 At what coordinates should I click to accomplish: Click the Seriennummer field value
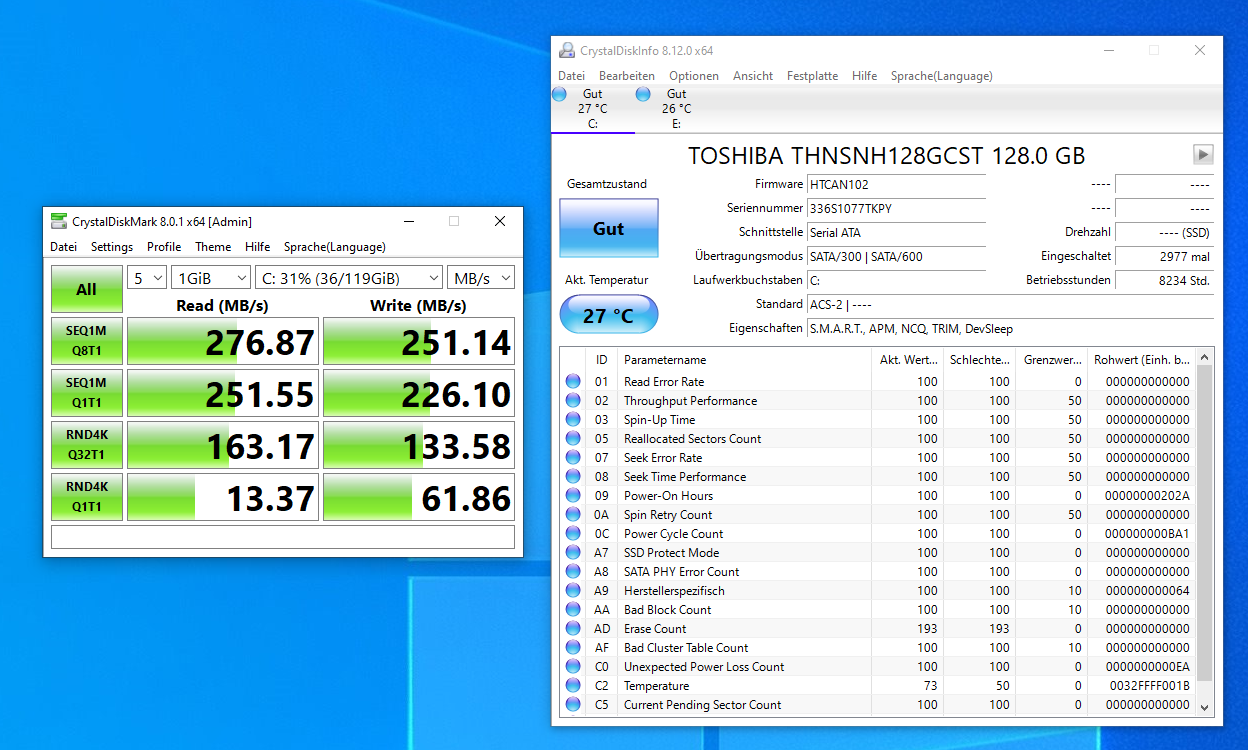tap(896, 208)
